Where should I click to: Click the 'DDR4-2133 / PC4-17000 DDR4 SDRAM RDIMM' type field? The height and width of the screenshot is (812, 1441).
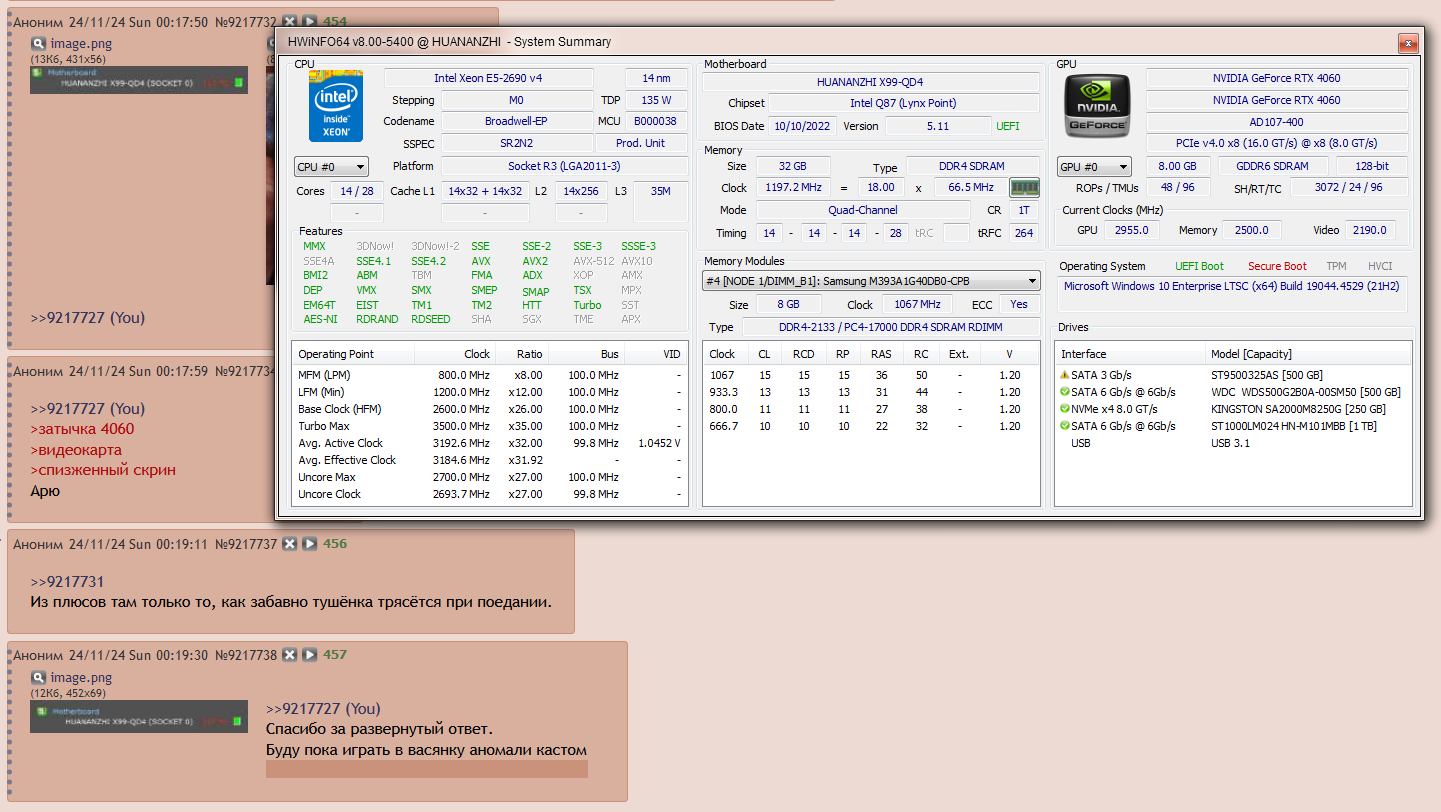click(891, 327)
